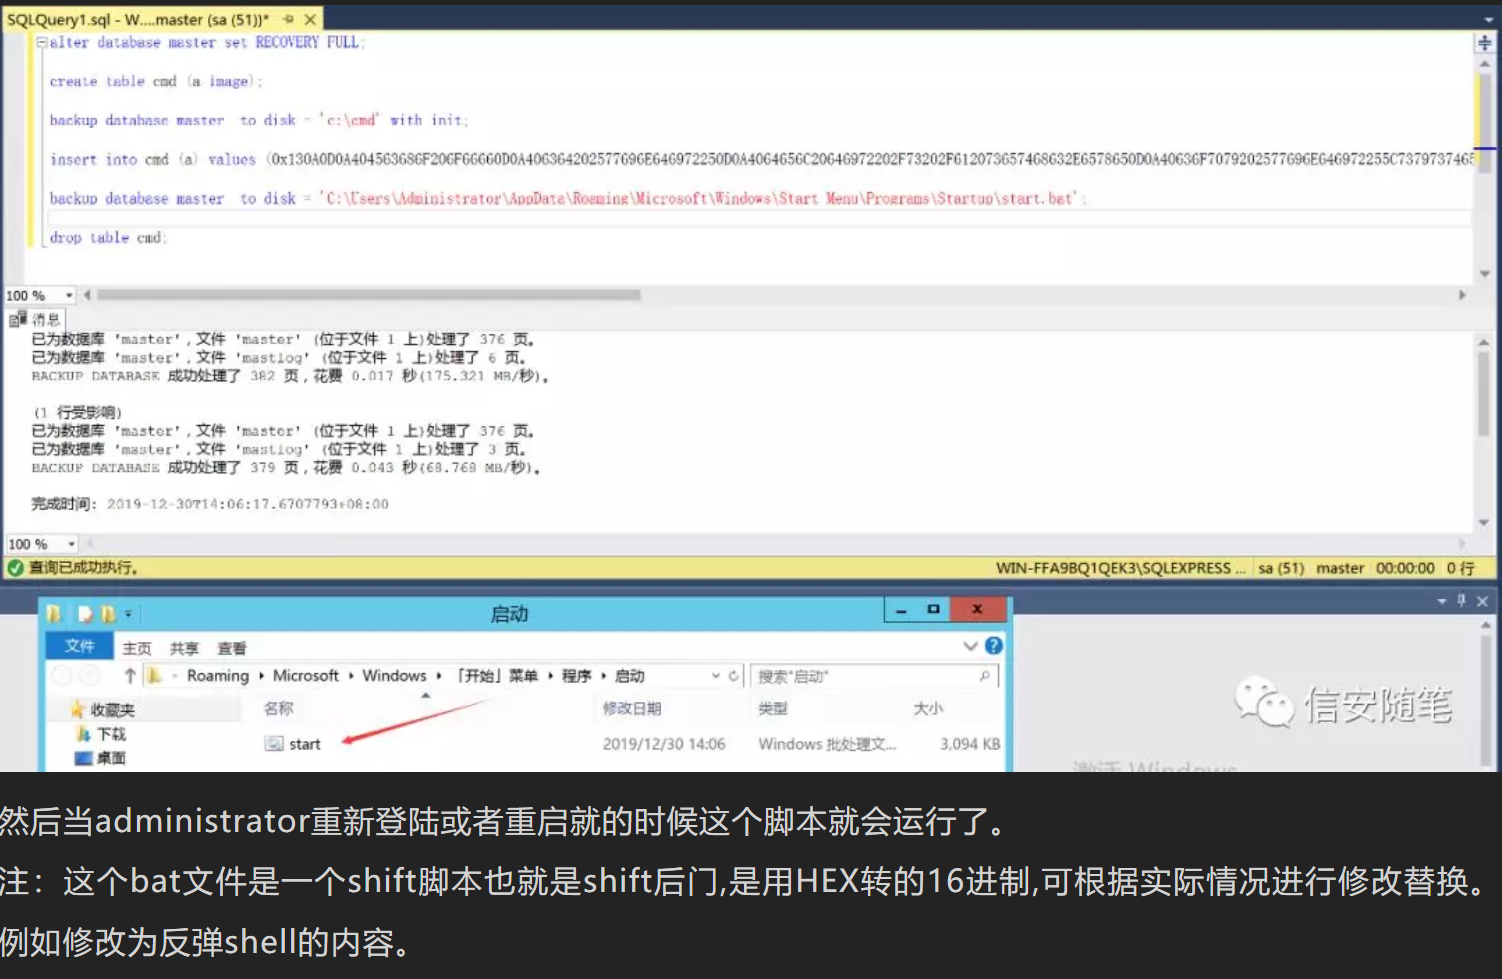1502x979 pixels.
Task: Click the editor horizontal scroll left arrow
Action: (88, 295)
